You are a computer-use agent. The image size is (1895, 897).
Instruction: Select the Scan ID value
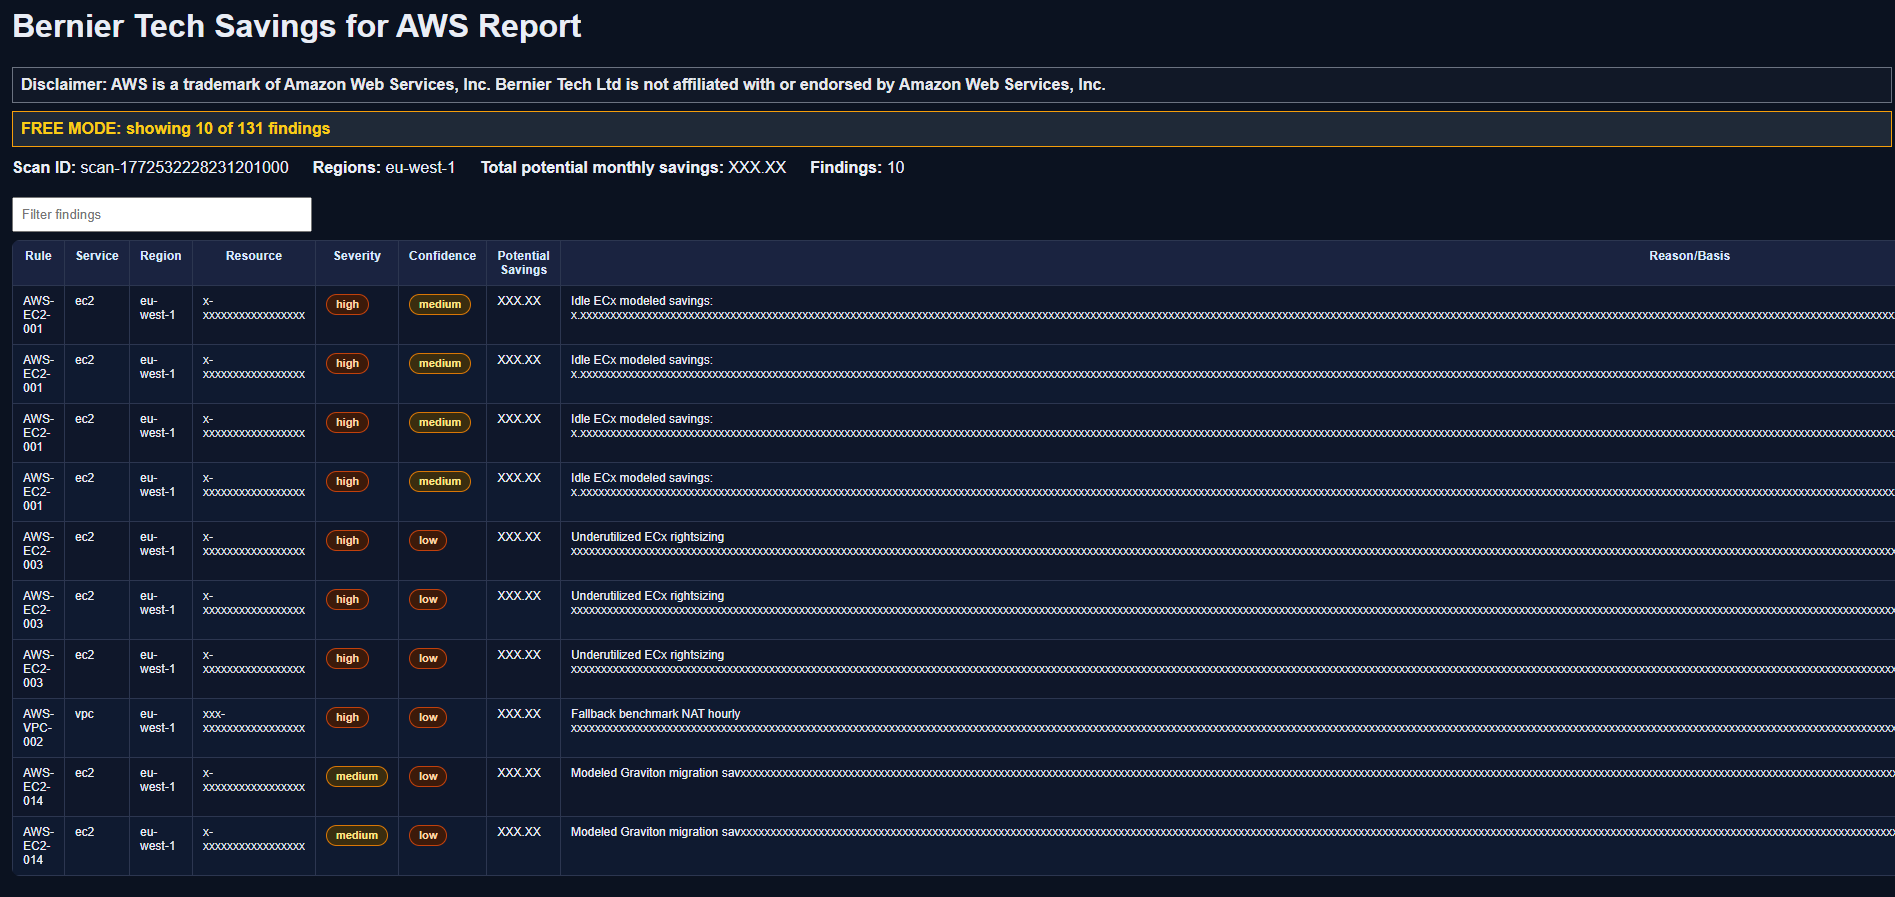pyautogui.click(x=185, y=168)
